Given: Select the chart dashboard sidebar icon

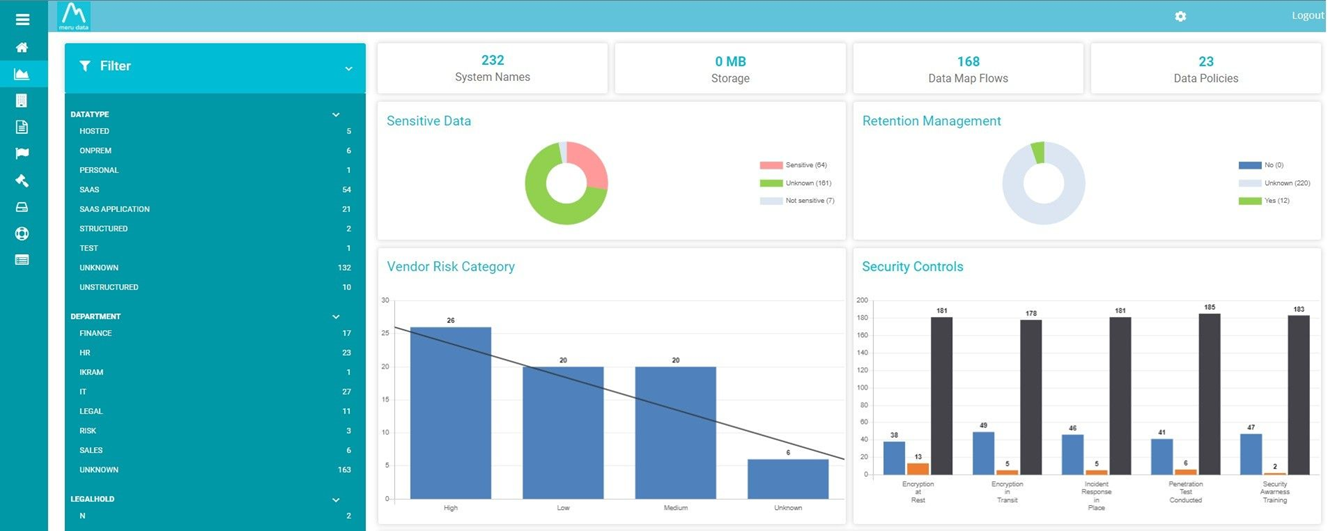Looking at the screenshot, I should pyautogui.click(x=22, y=74).
